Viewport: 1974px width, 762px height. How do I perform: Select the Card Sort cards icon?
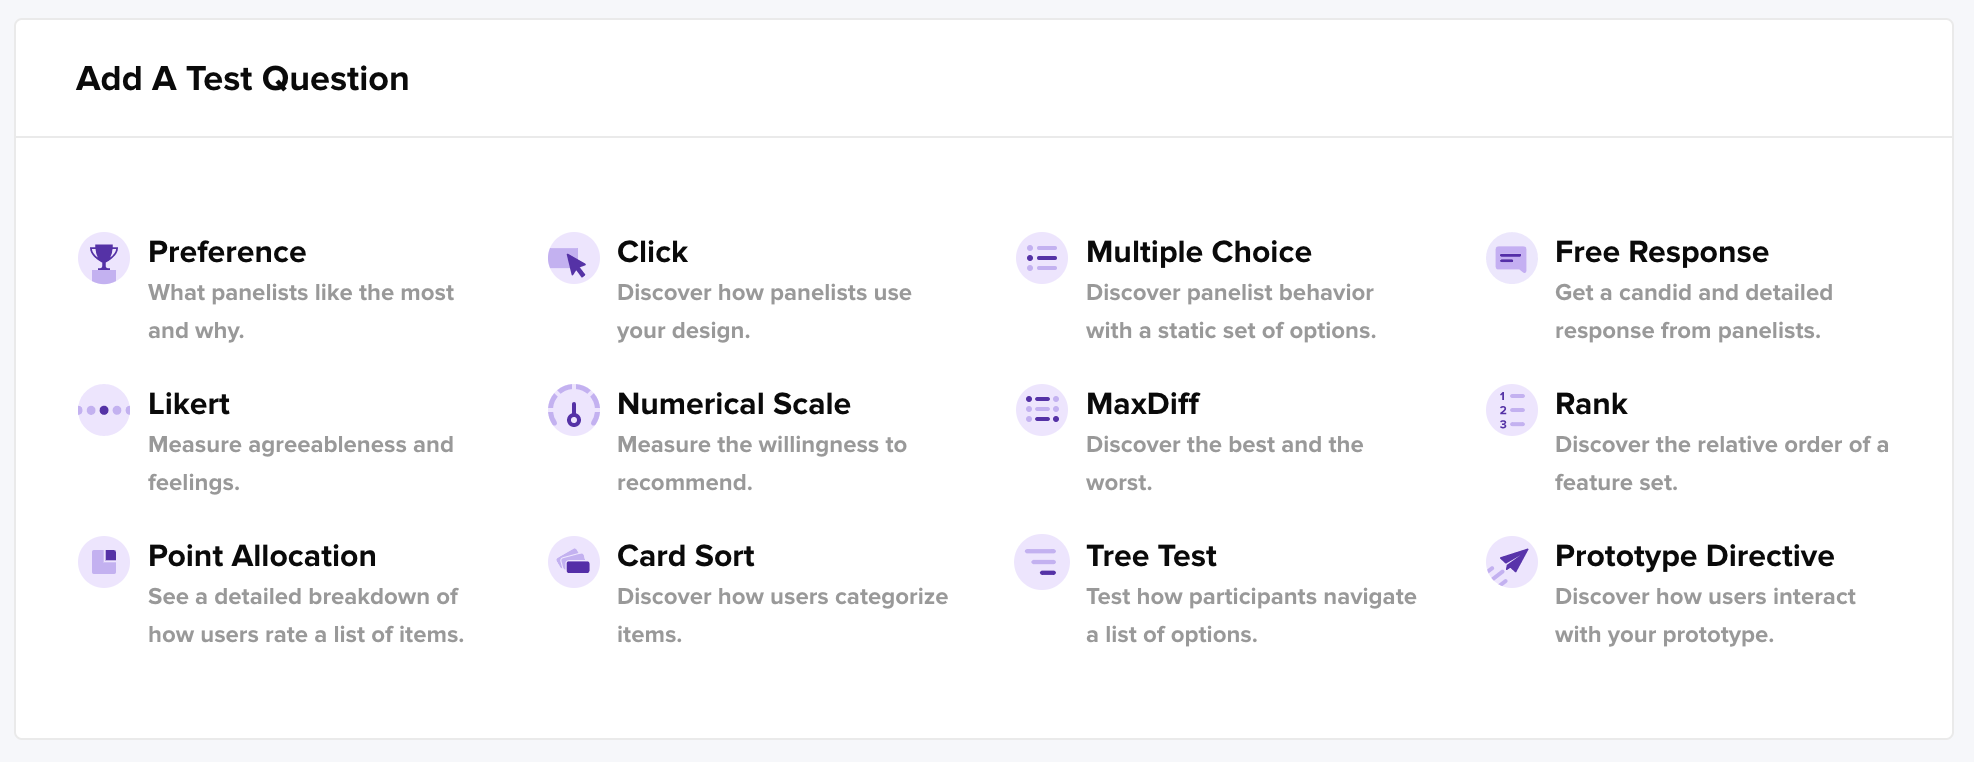pos(573,562)
